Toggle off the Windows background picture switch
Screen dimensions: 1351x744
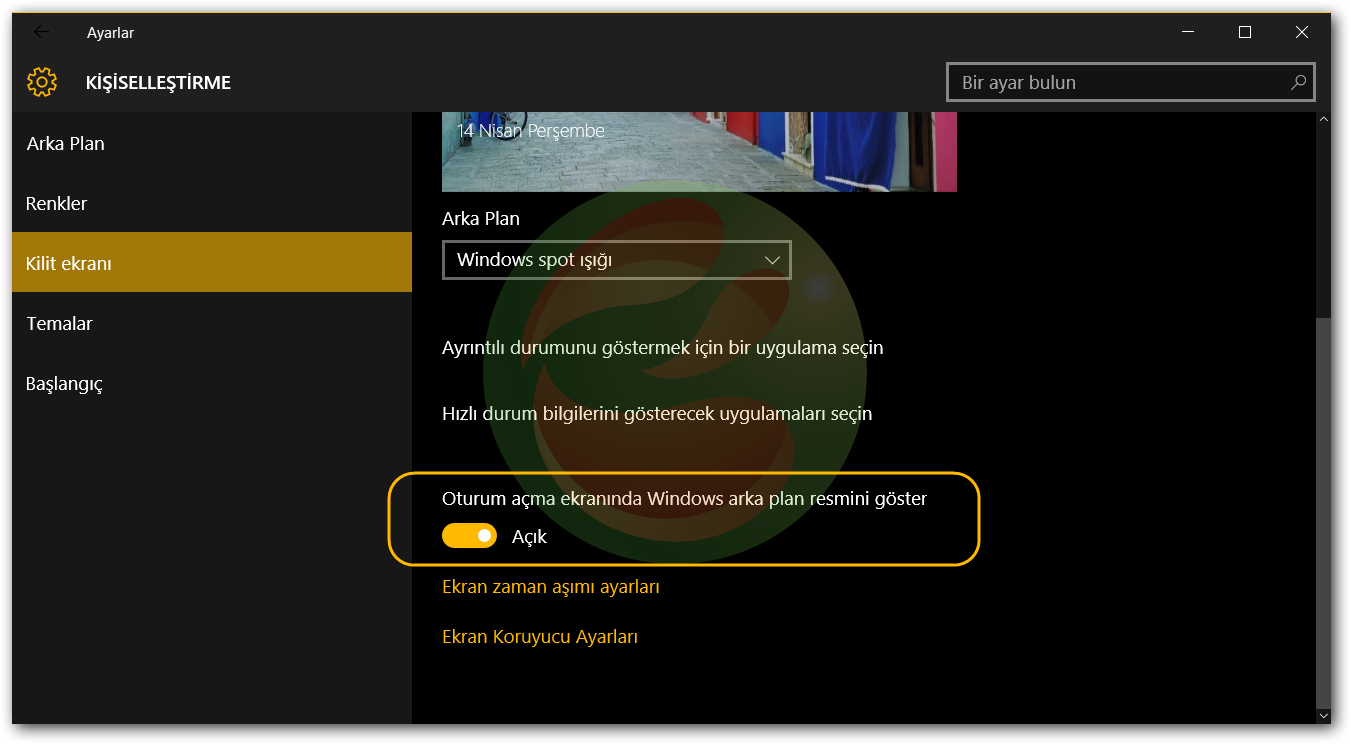(469, 536)
